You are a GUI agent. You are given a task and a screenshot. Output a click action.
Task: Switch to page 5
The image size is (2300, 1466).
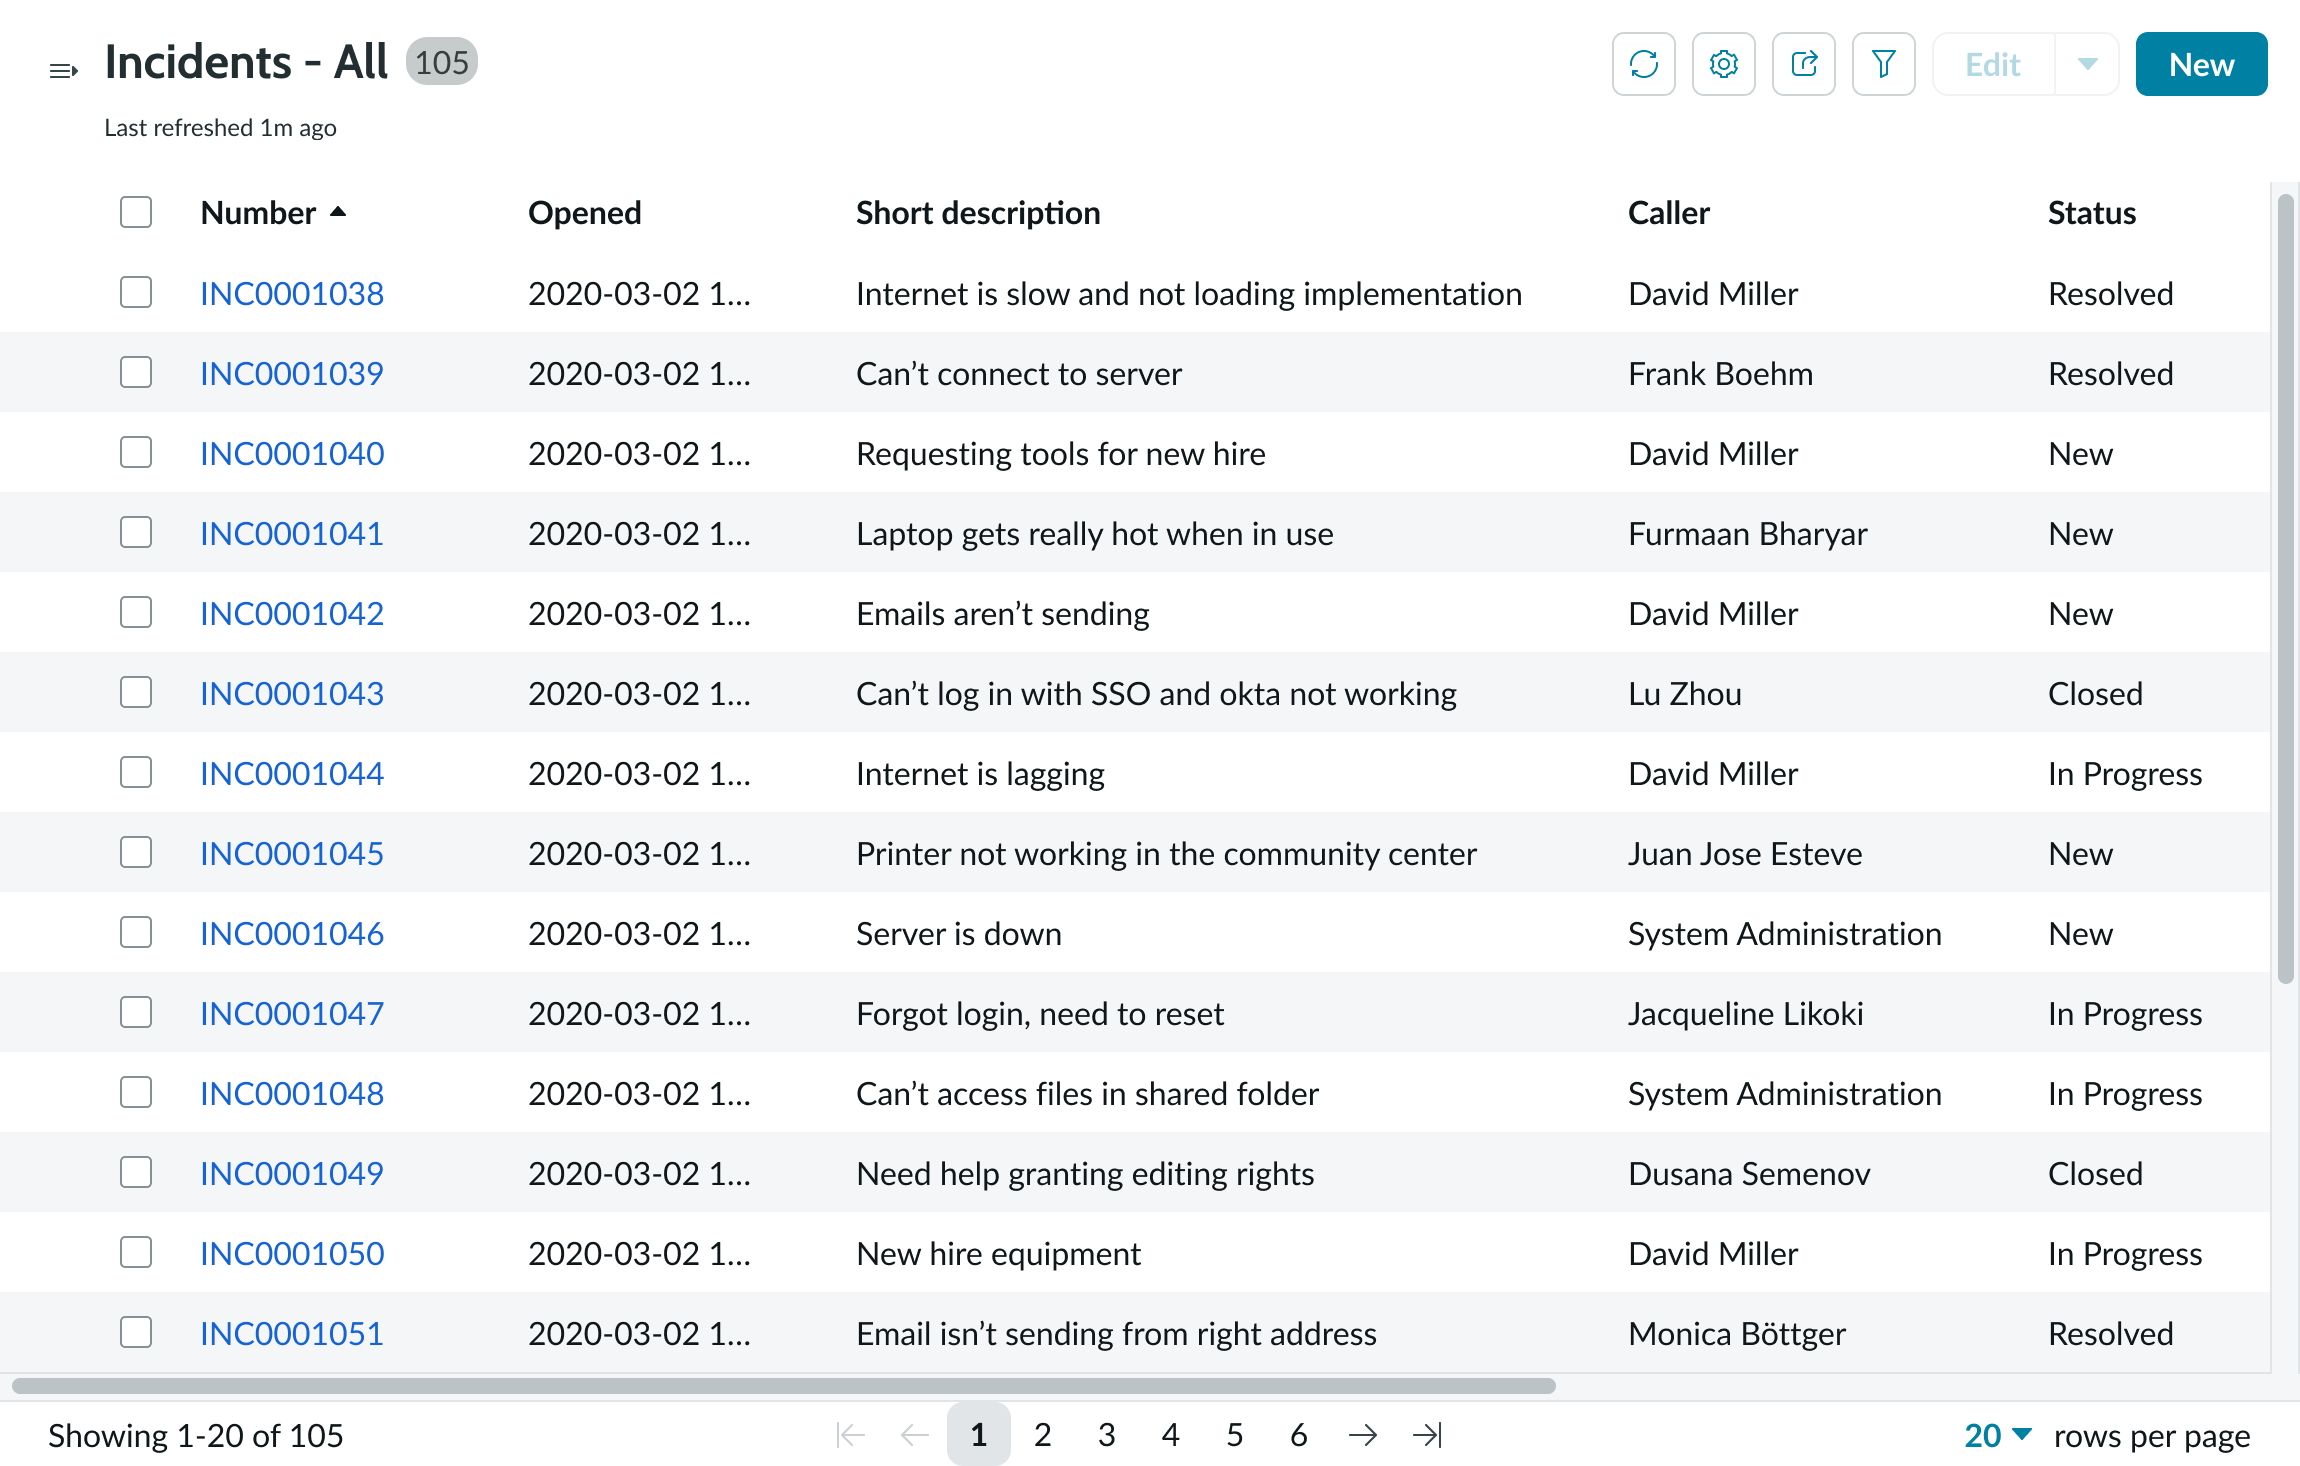(1234, 1435)
